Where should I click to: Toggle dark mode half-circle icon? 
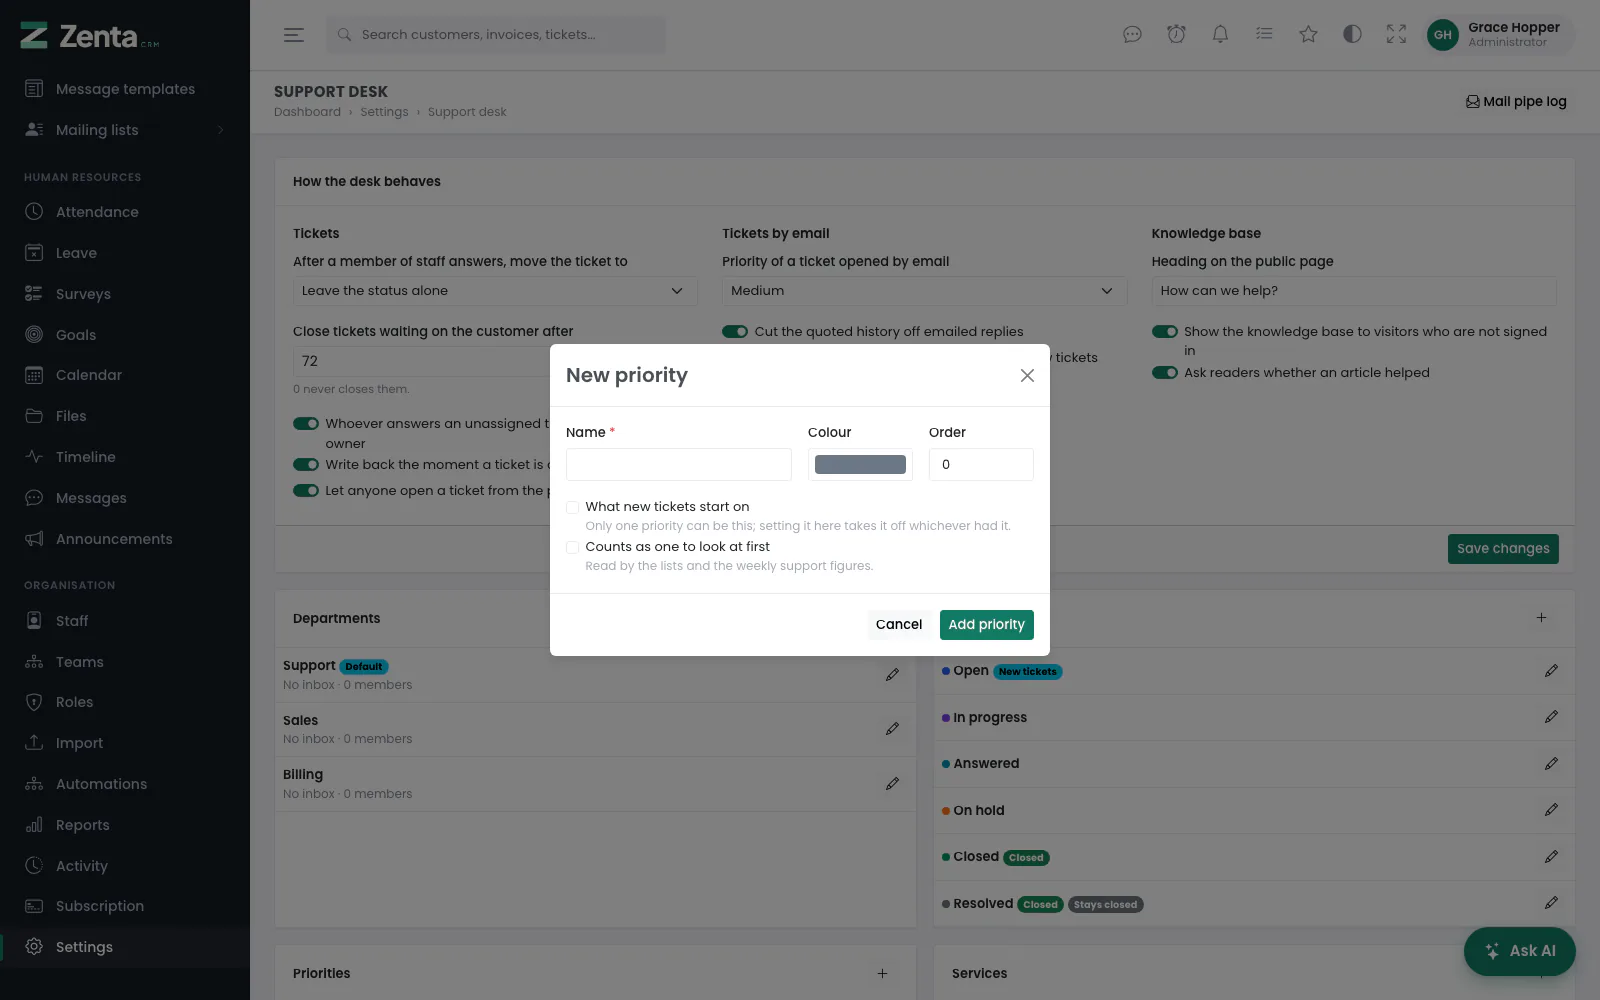coord(1352,34)
